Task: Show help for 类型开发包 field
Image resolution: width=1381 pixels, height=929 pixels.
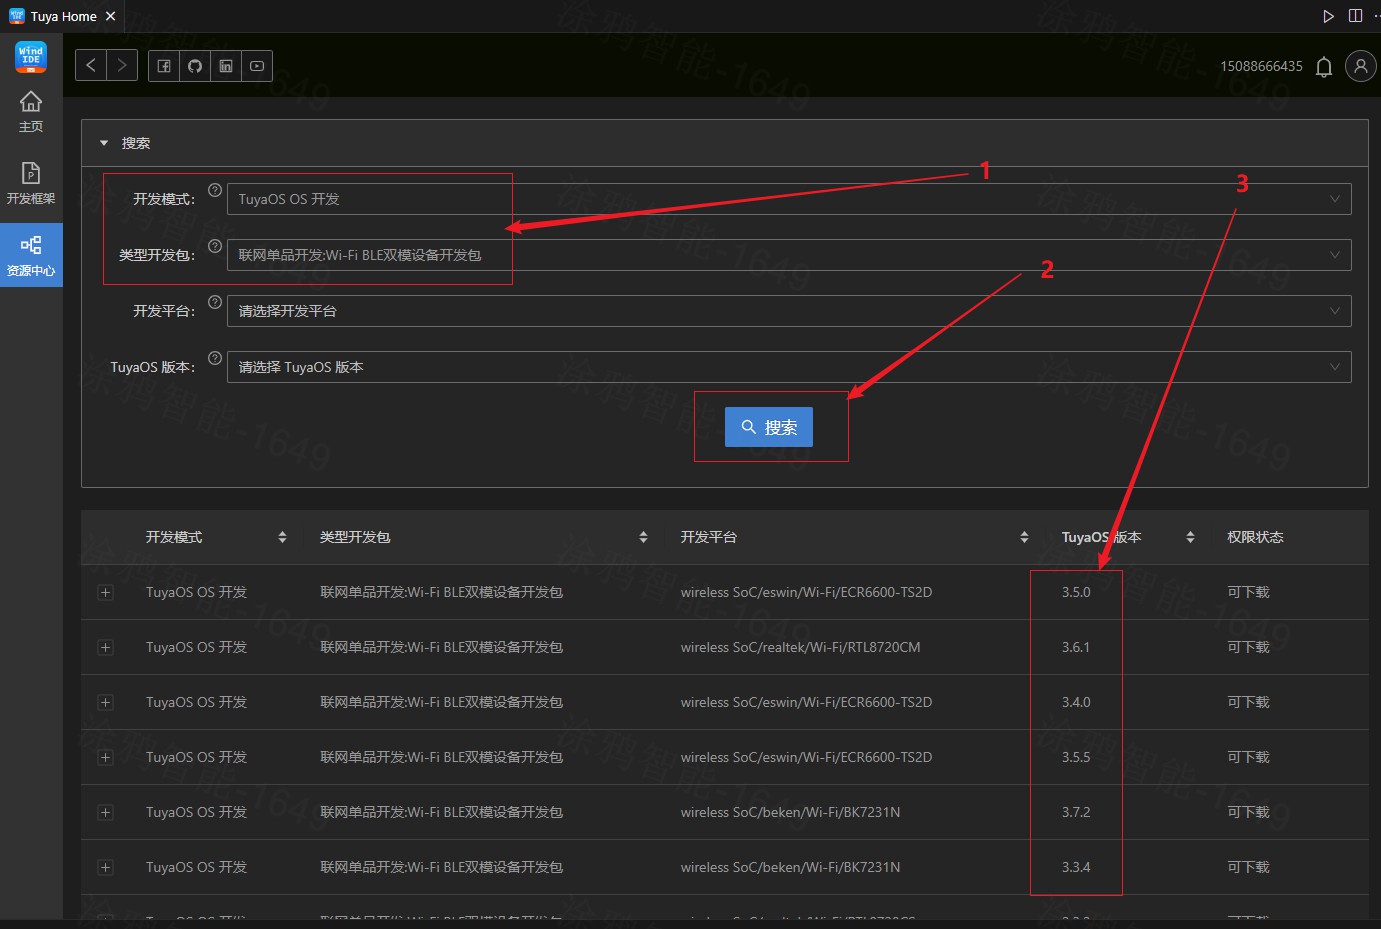Action: tap(215, 246)
